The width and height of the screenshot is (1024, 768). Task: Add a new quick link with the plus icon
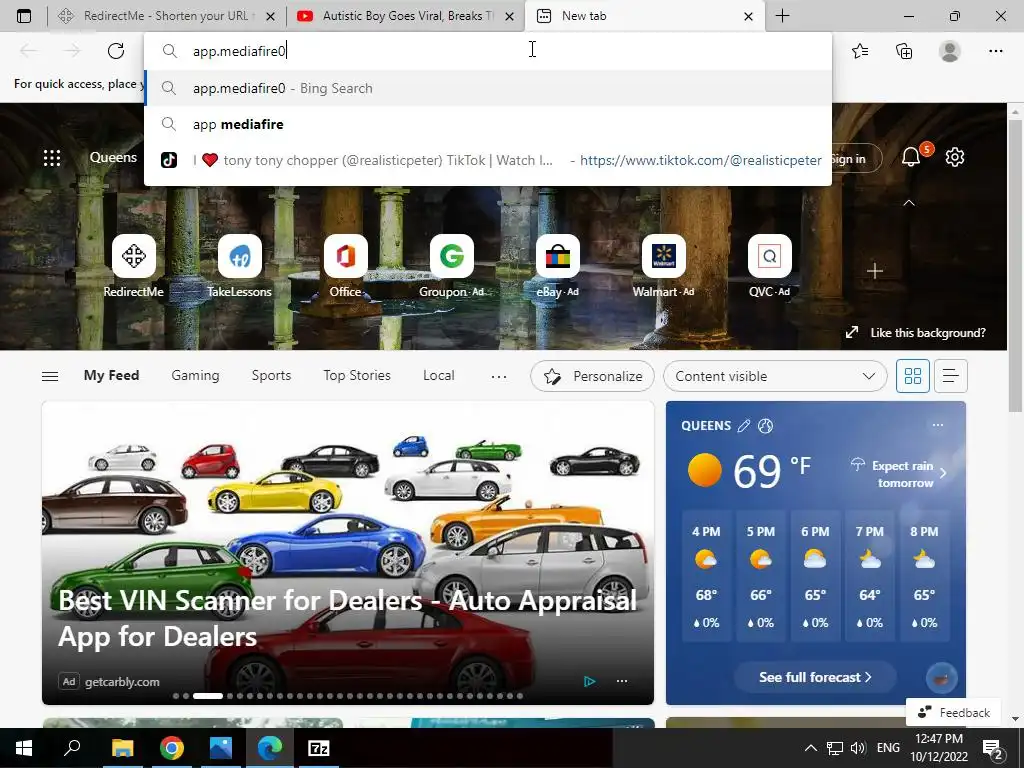875,270
